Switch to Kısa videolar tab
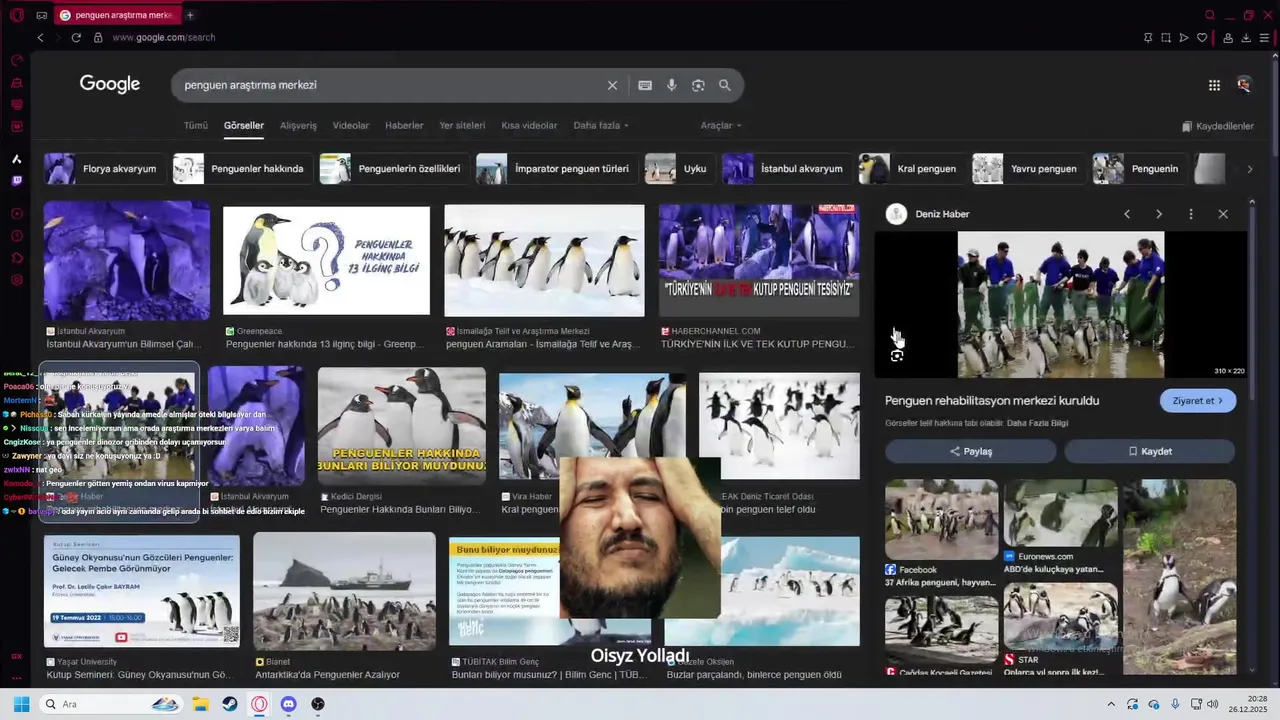 (529, 126)
